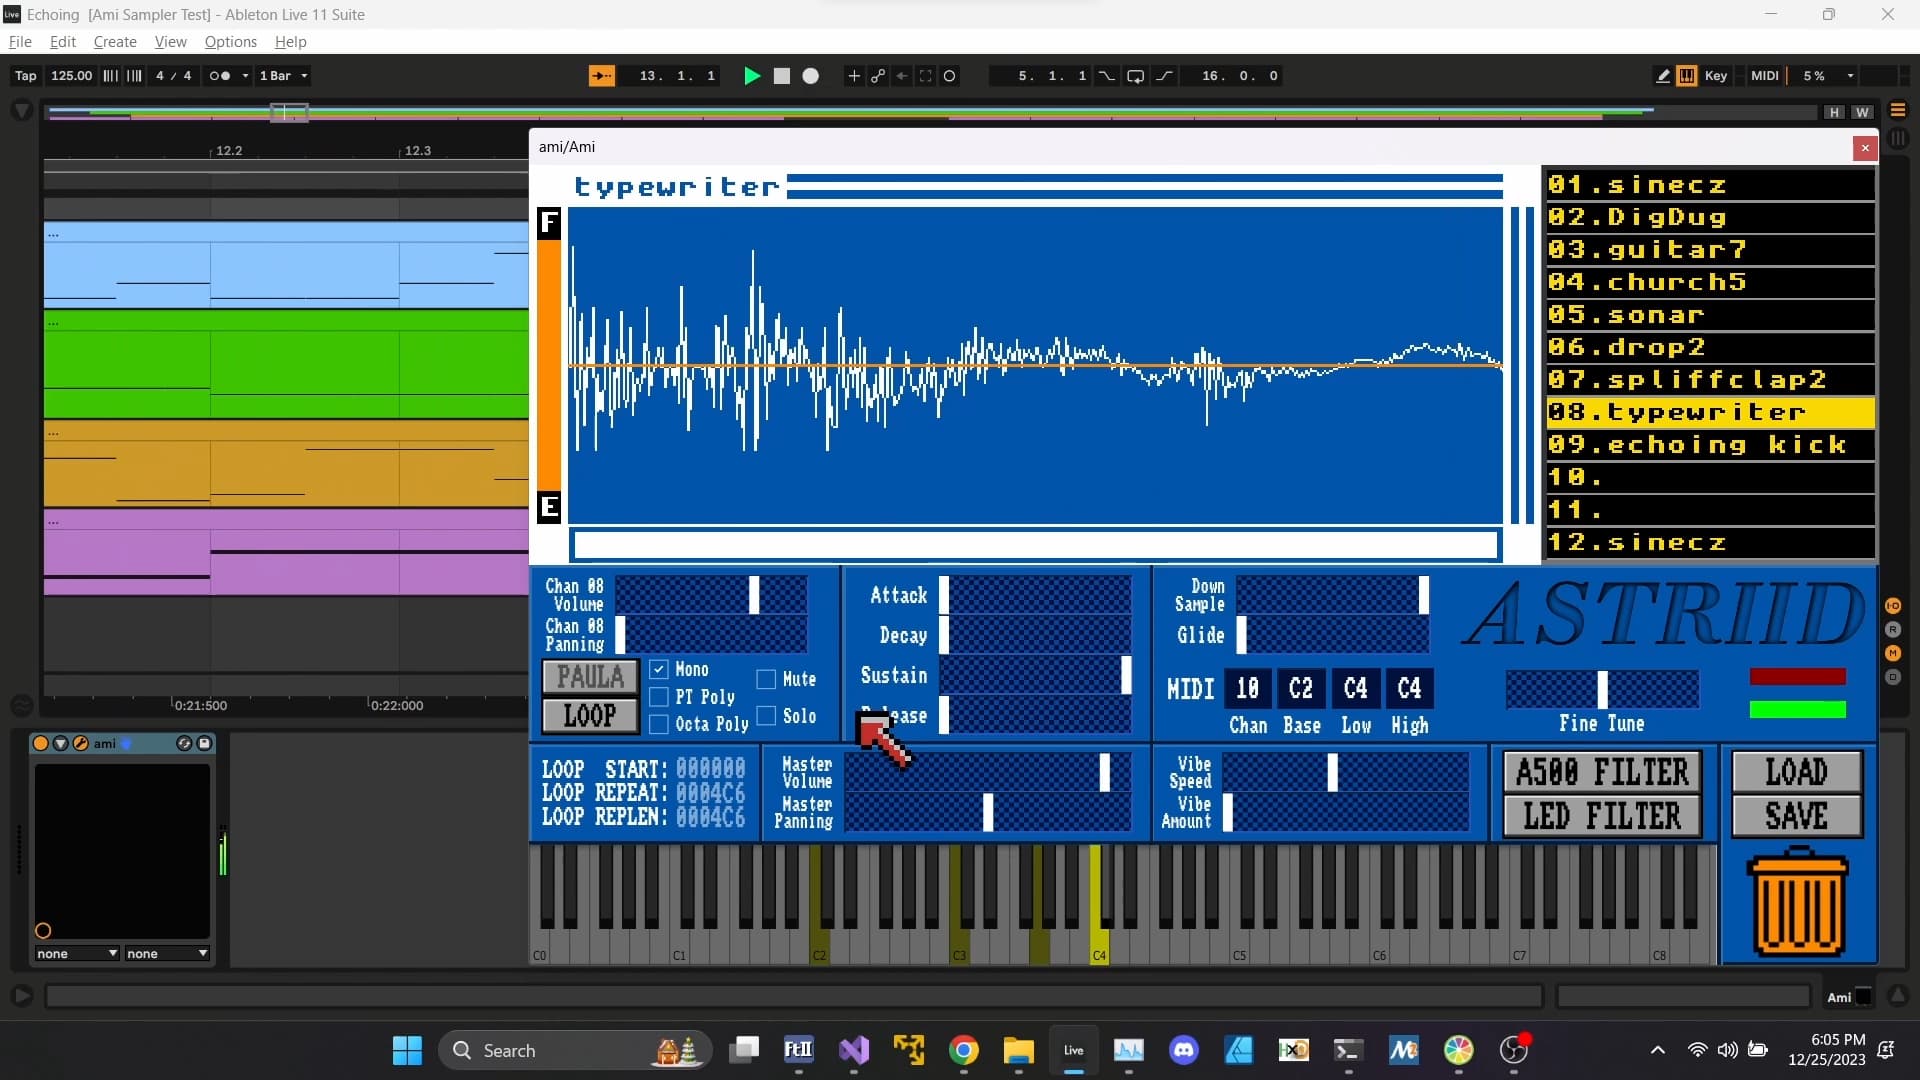Enable the PT Poly checkbox
This screenshot has width=1920, height=1080.
(659, 697)
